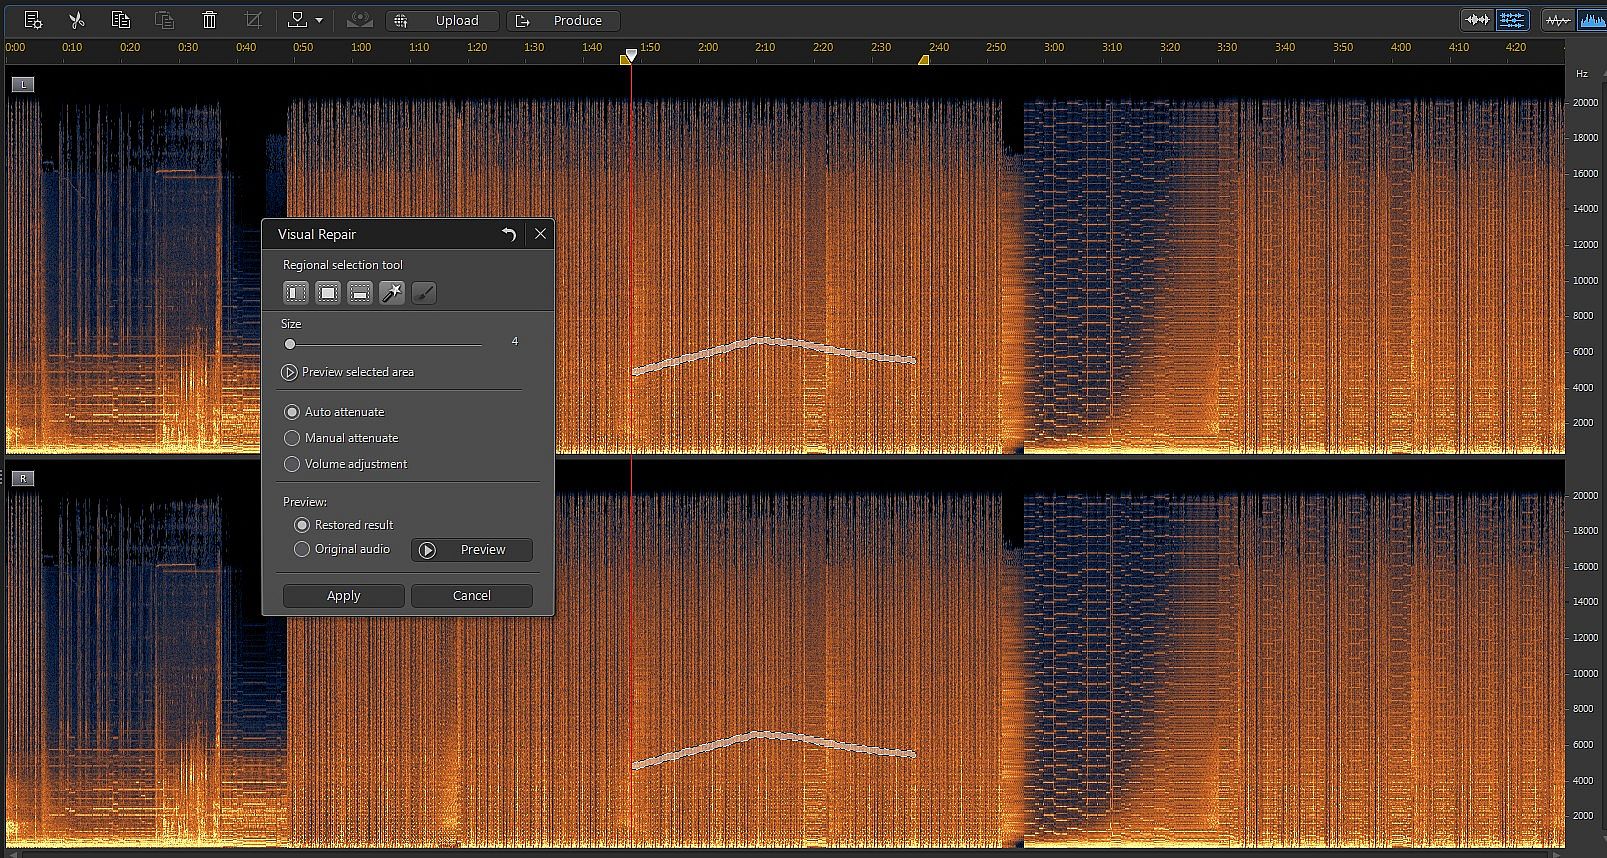The image size is (1607, 858).
Task: Apply the visual repair changes
Action: click(x=343, y=596)
